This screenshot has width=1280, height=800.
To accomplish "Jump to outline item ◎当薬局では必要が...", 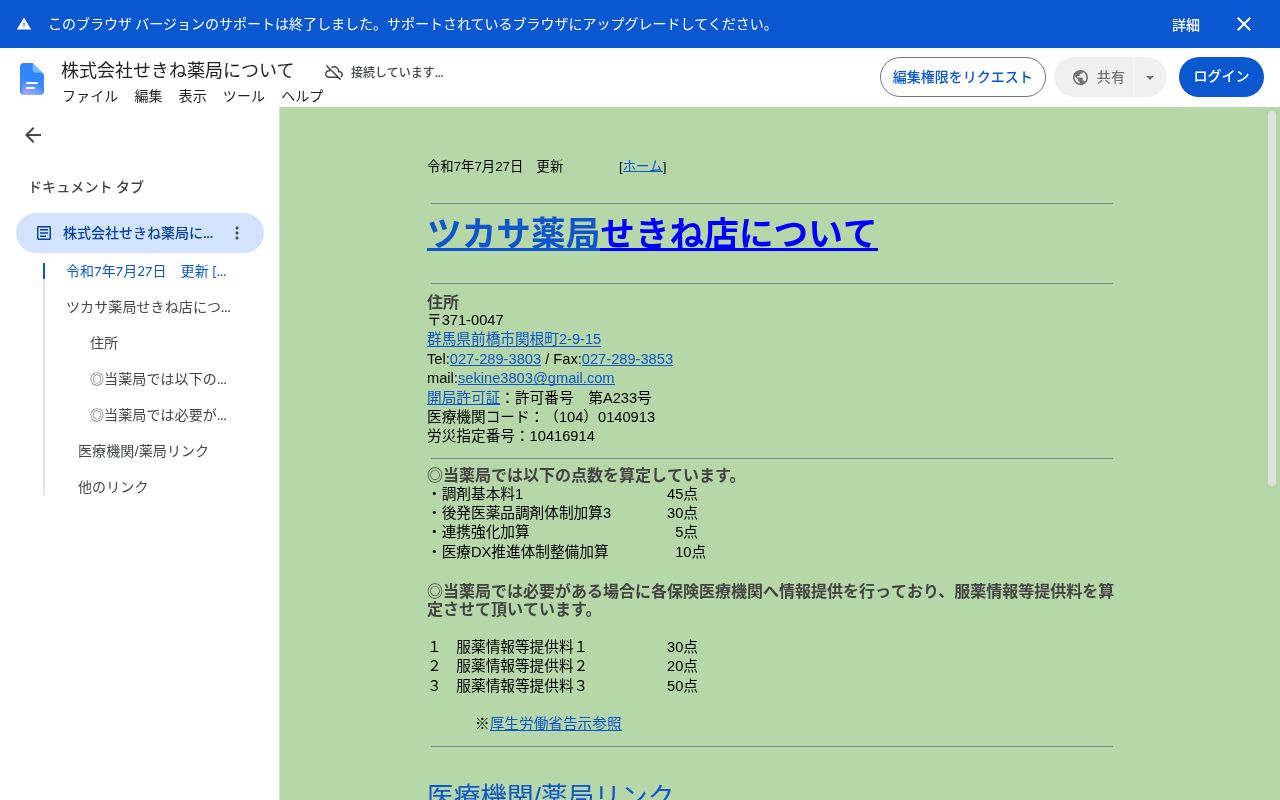I will click(x=158, y=415).
